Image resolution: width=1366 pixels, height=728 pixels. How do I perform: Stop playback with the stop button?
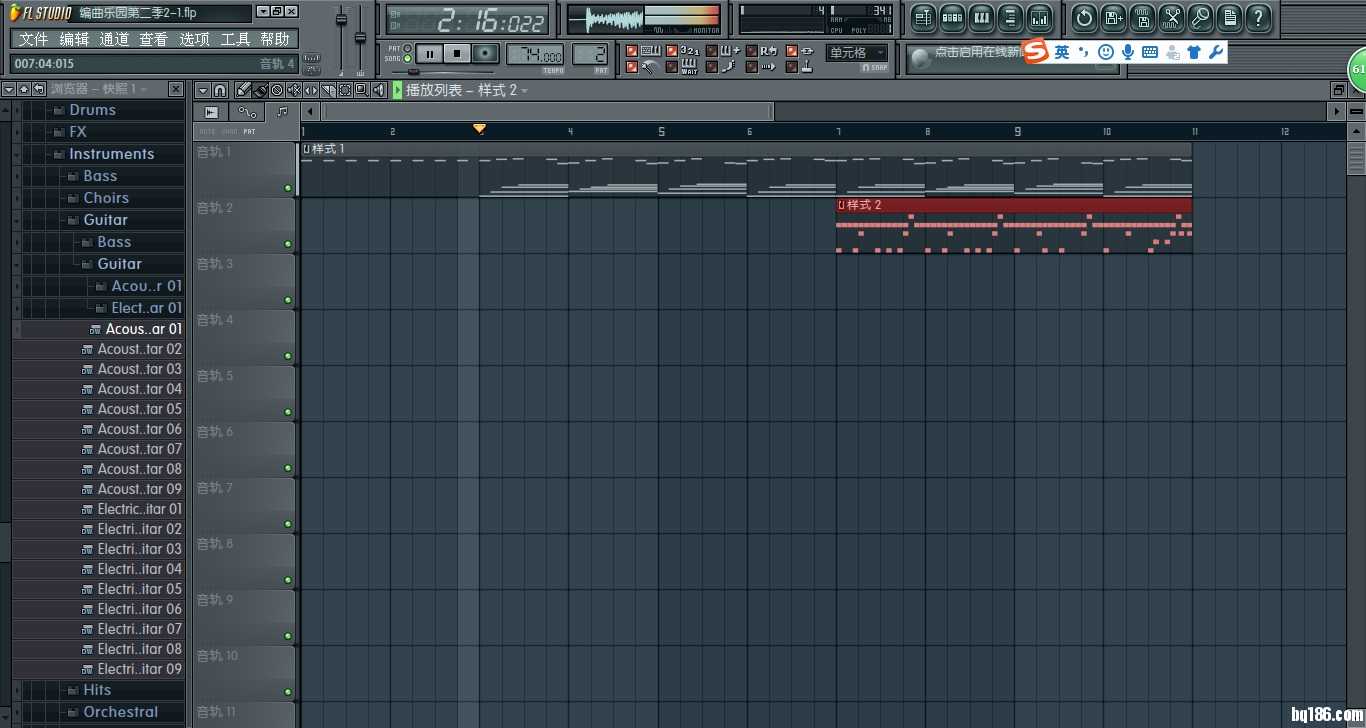click(457, 54)
